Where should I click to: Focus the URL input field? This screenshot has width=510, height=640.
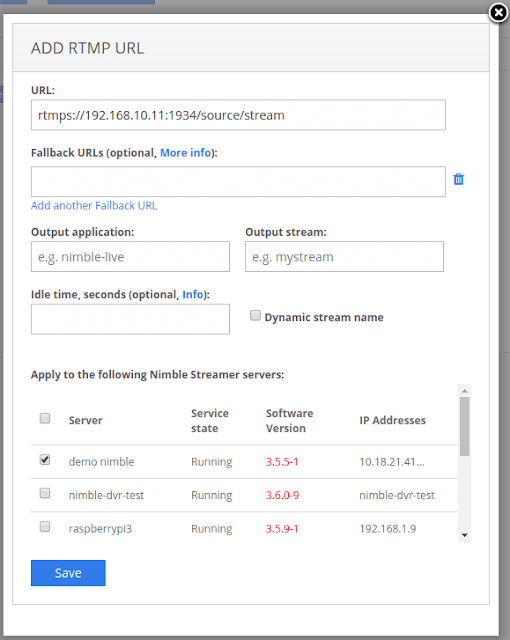coord(238,115)
